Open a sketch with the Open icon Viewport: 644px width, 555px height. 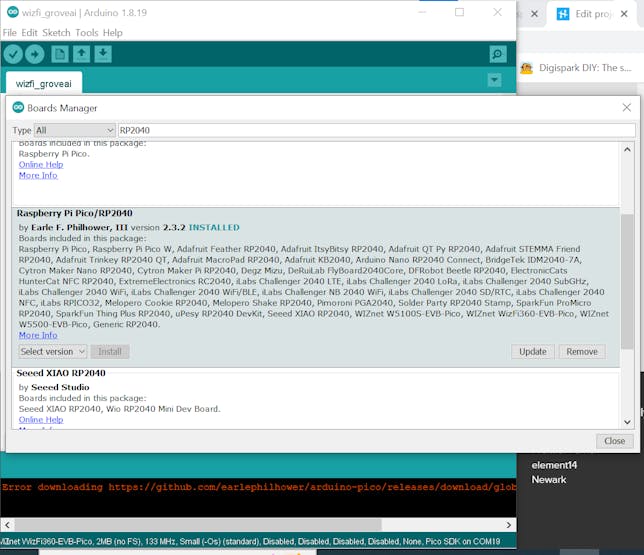pos(81,54)
